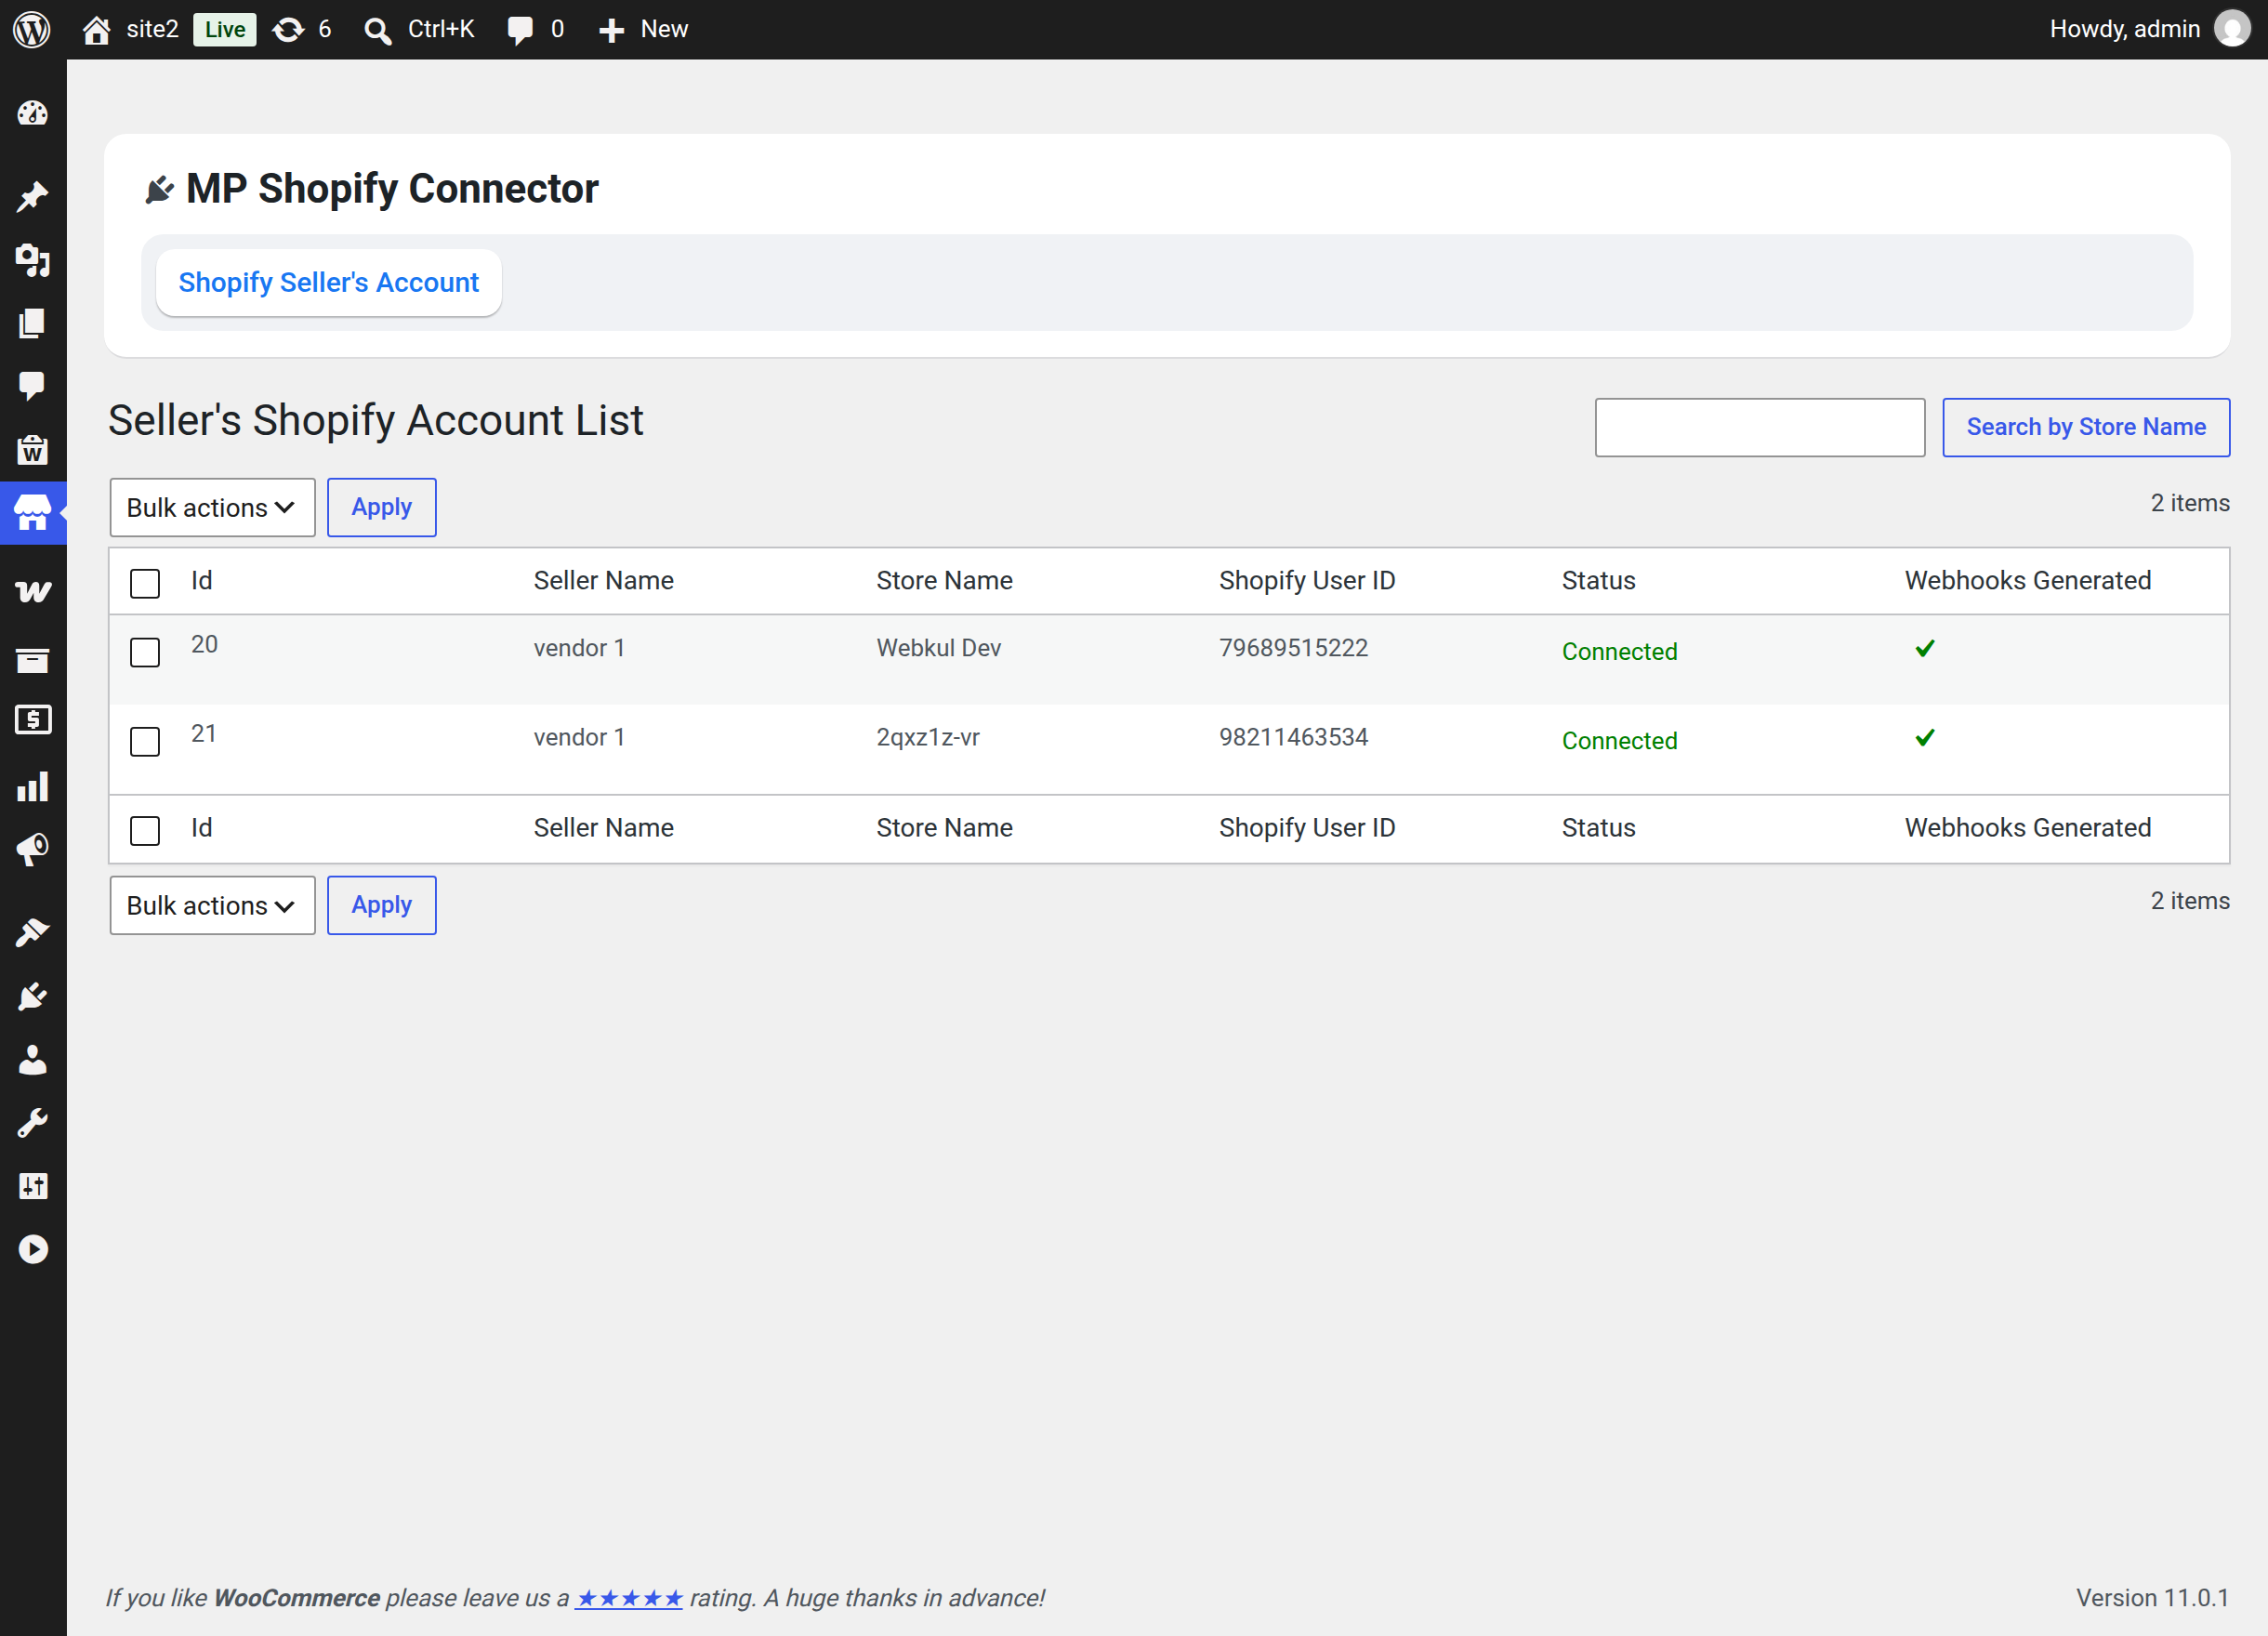
Task: Click Shopify User ID 79689515222
Action: click(1293, 648)
